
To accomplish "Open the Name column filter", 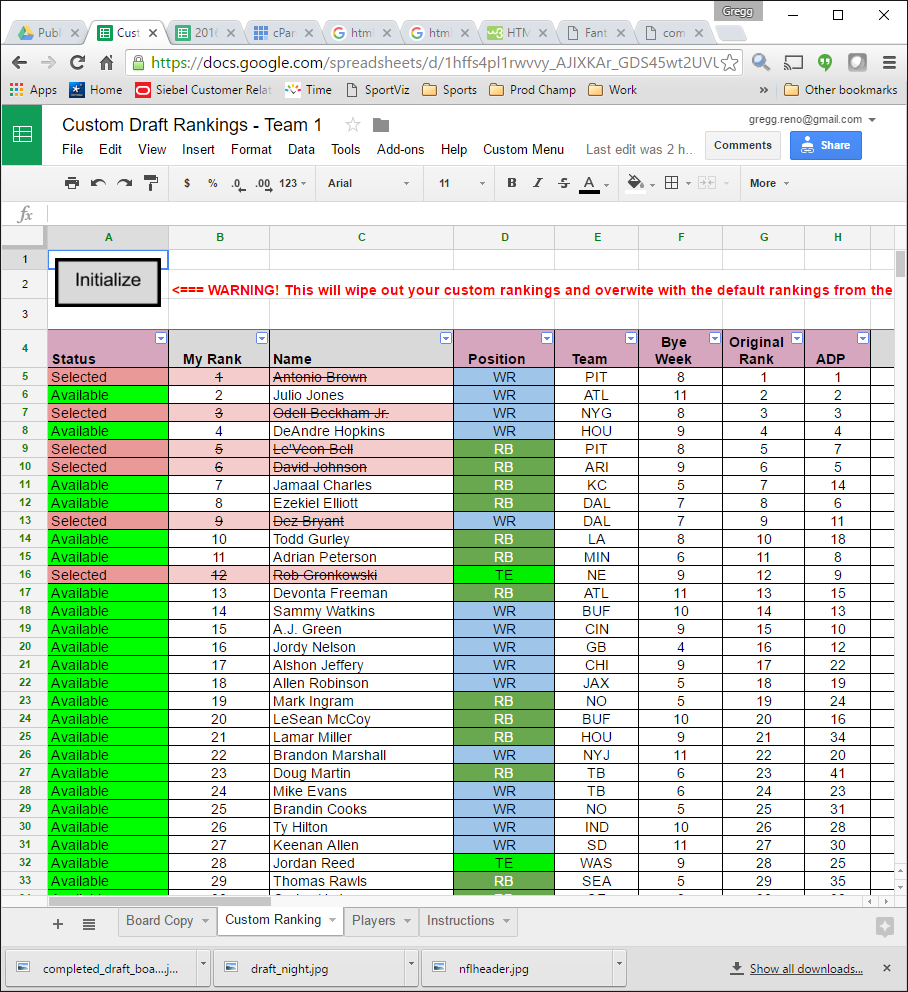I will tap(446, 338).
